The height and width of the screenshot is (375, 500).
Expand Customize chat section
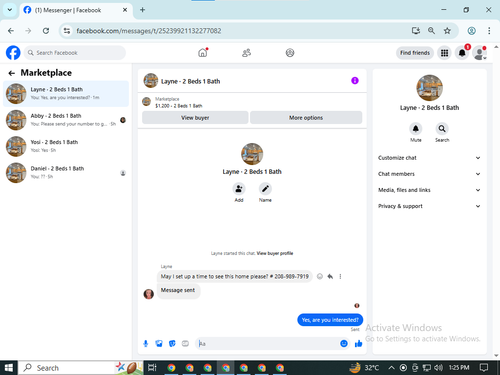click(x=429, y=158)
